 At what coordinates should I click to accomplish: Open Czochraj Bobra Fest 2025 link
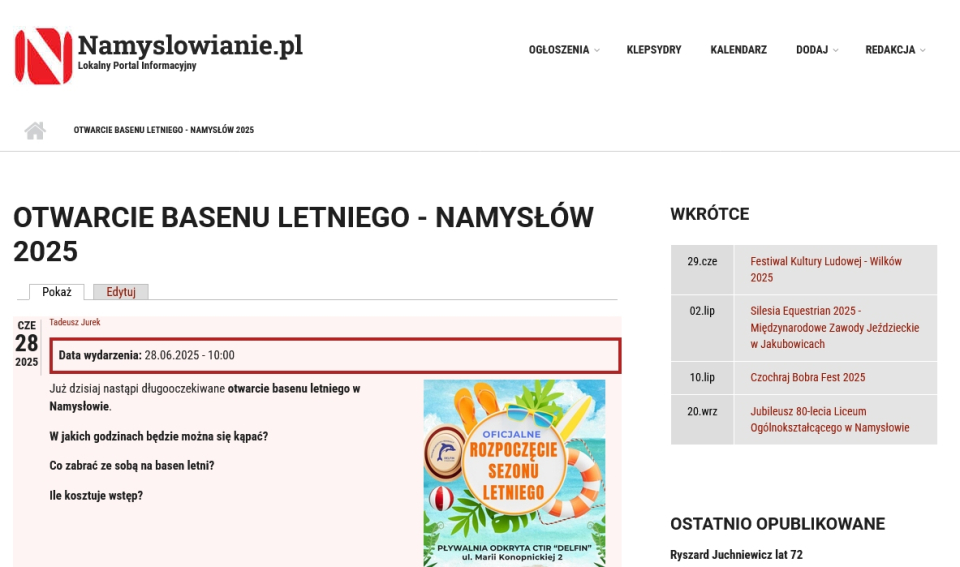click(x=807, y=377)
